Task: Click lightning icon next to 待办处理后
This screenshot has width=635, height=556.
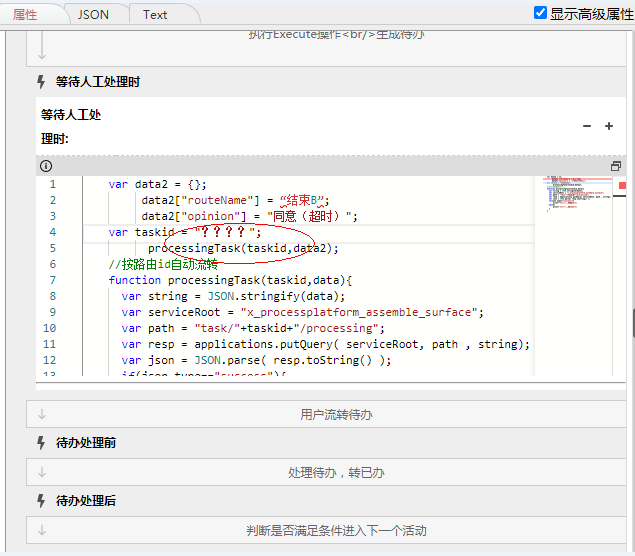Action: (41, 501)
